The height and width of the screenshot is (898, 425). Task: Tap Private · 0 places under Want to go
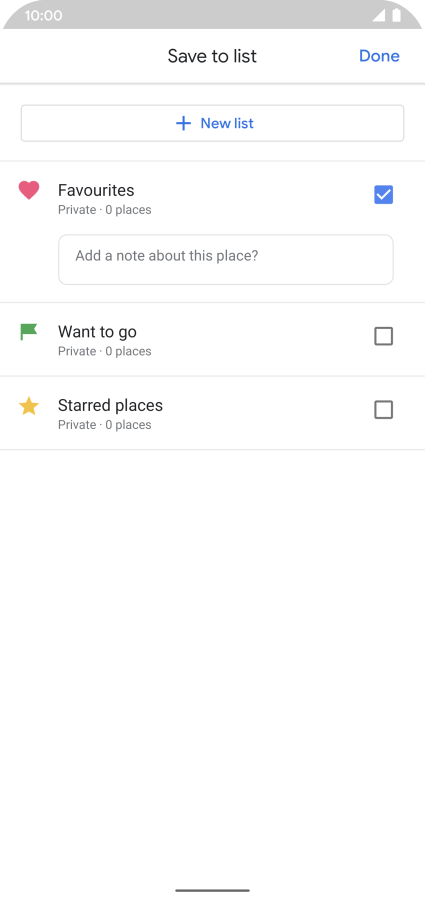pyautogui.click(x=105, y=351)
